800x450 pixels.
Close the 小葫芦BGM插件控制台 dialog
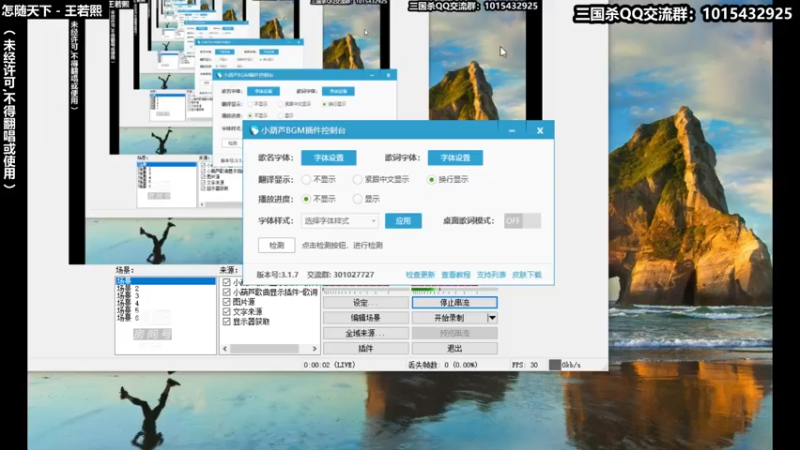coord(540,131)
